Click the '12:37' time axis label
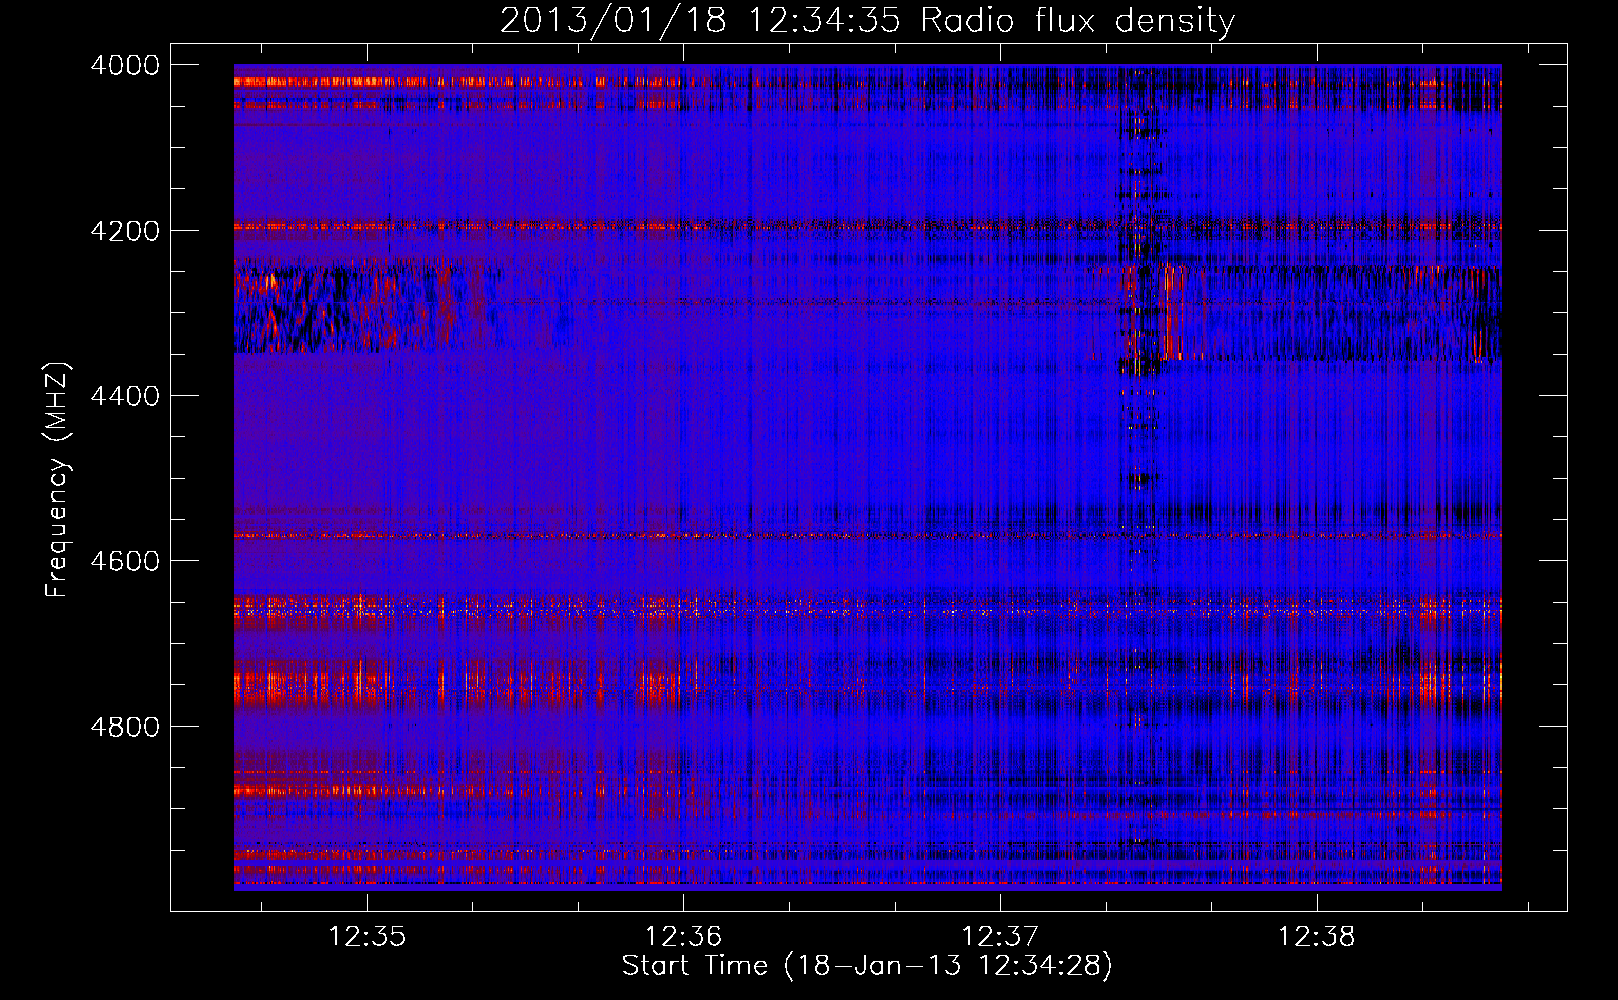This screenshot has height=1000, width=1618. pos(1000,936)
